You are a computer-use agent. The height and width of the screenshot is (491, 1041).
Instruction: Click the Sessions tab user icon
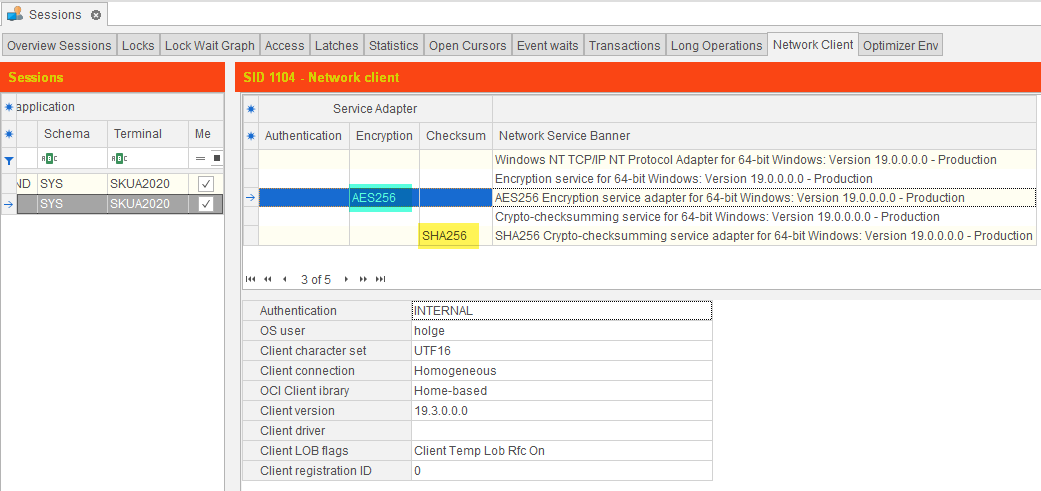[15, 14]
